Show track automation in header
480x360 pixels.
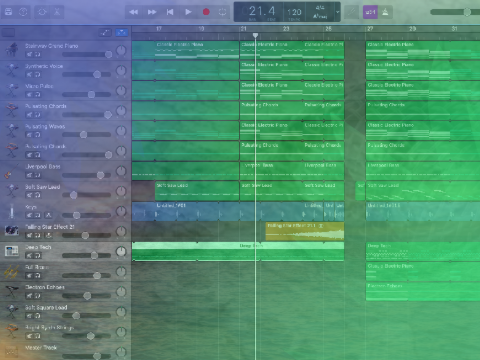[x=105, y=32]
